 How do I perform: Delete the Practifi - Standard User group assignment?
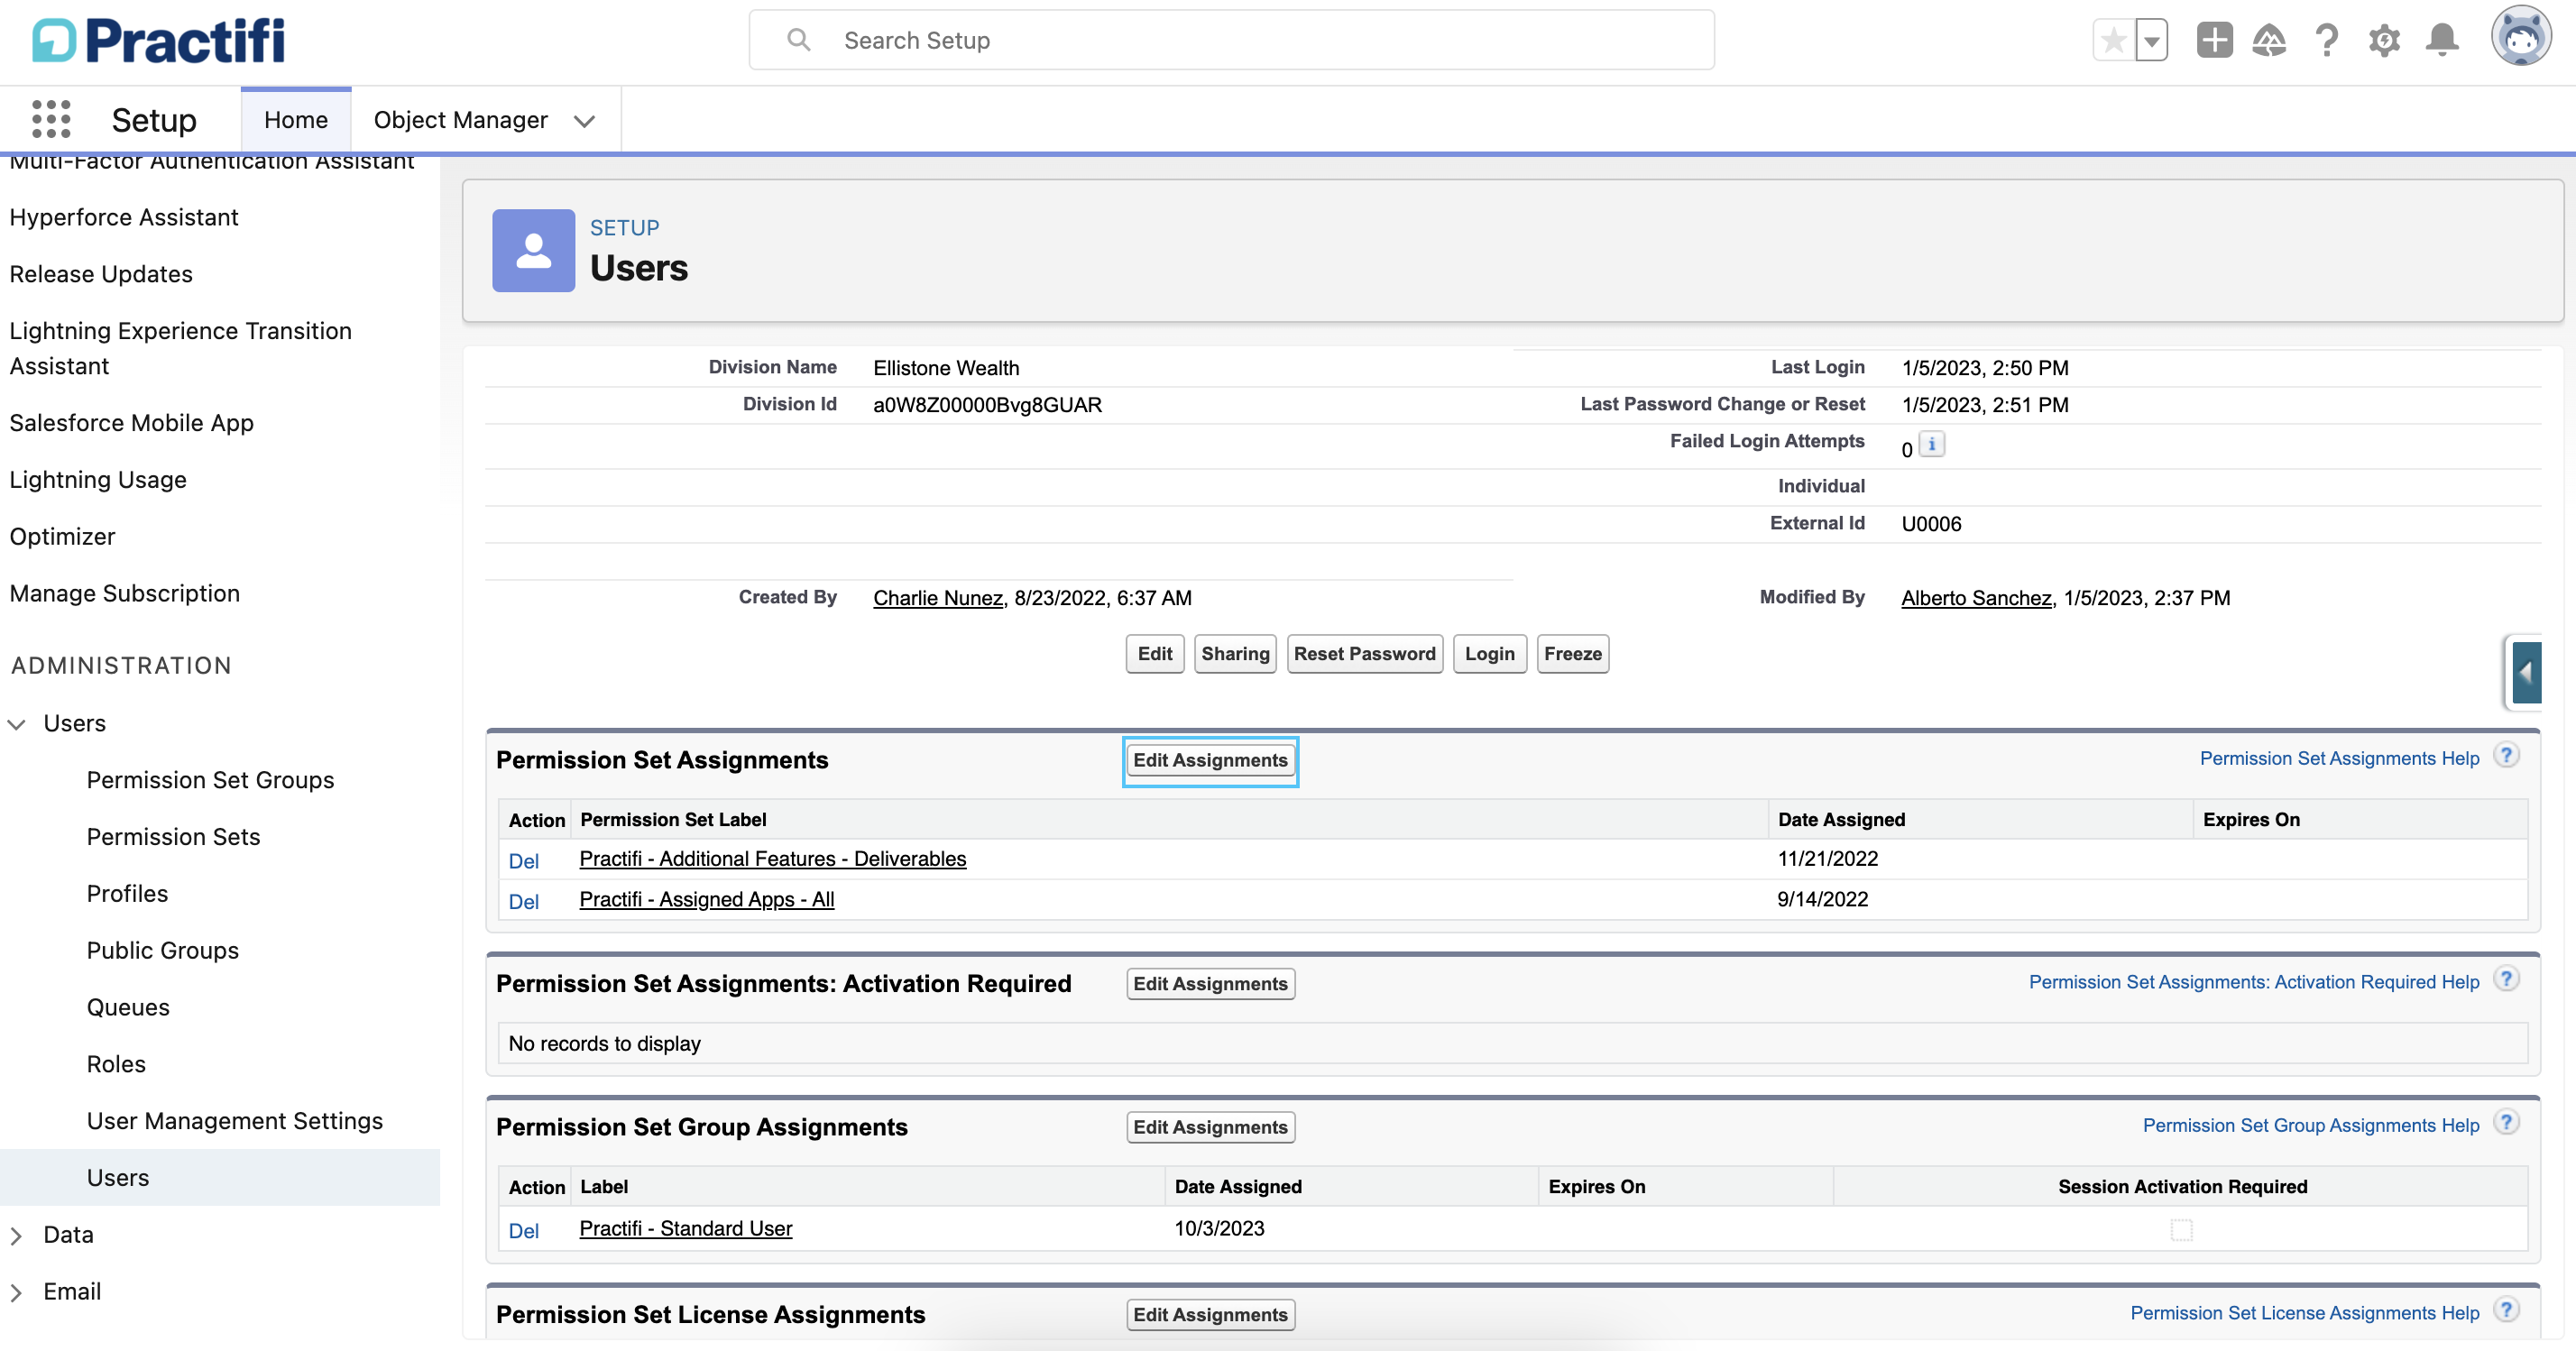click(523, 1231)
